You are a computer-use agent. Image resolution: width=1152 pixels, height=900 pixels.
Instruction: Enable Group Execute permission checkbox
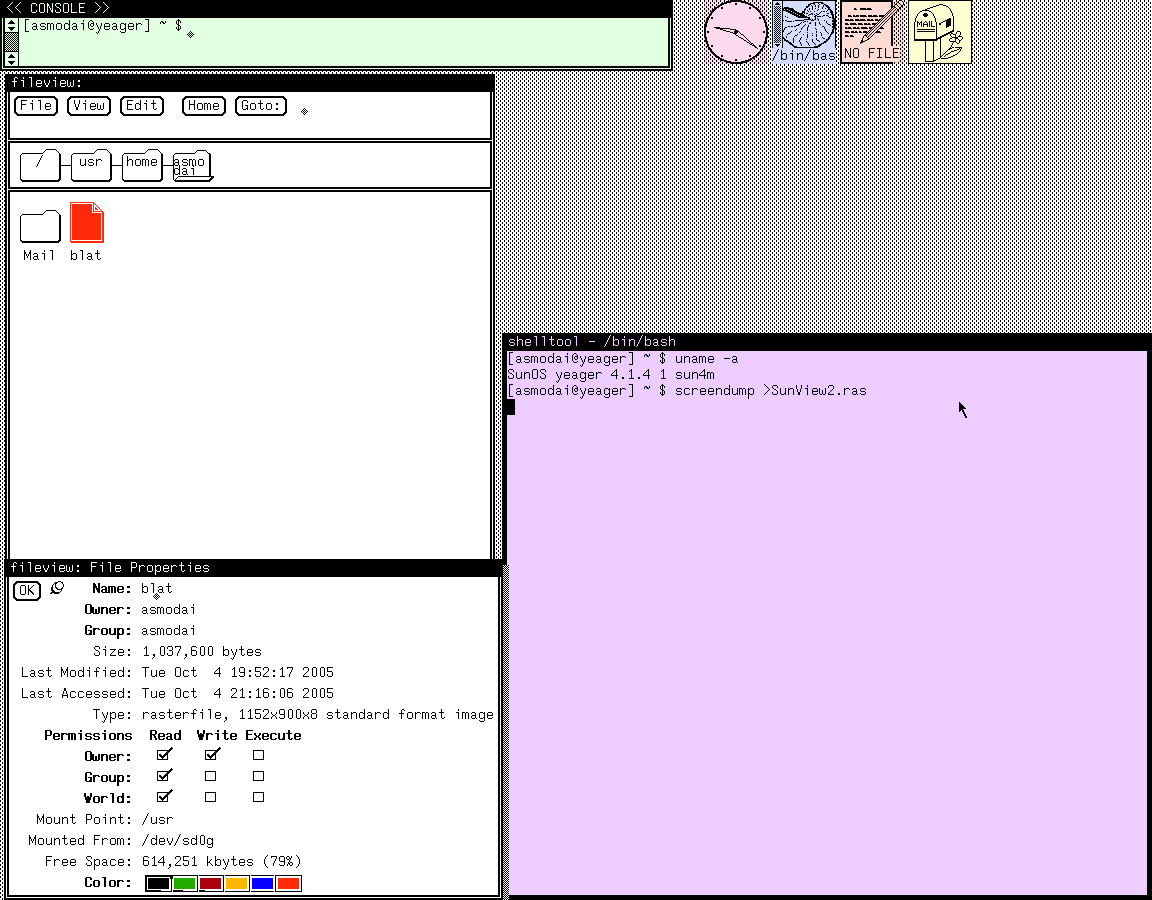tap(258, 776)
